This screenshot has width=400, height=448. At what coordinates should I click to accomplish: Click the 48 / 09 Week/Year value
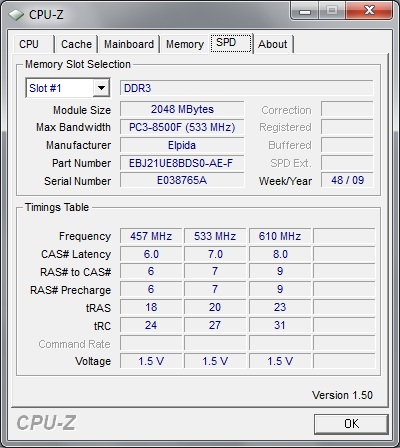[347, 180]
